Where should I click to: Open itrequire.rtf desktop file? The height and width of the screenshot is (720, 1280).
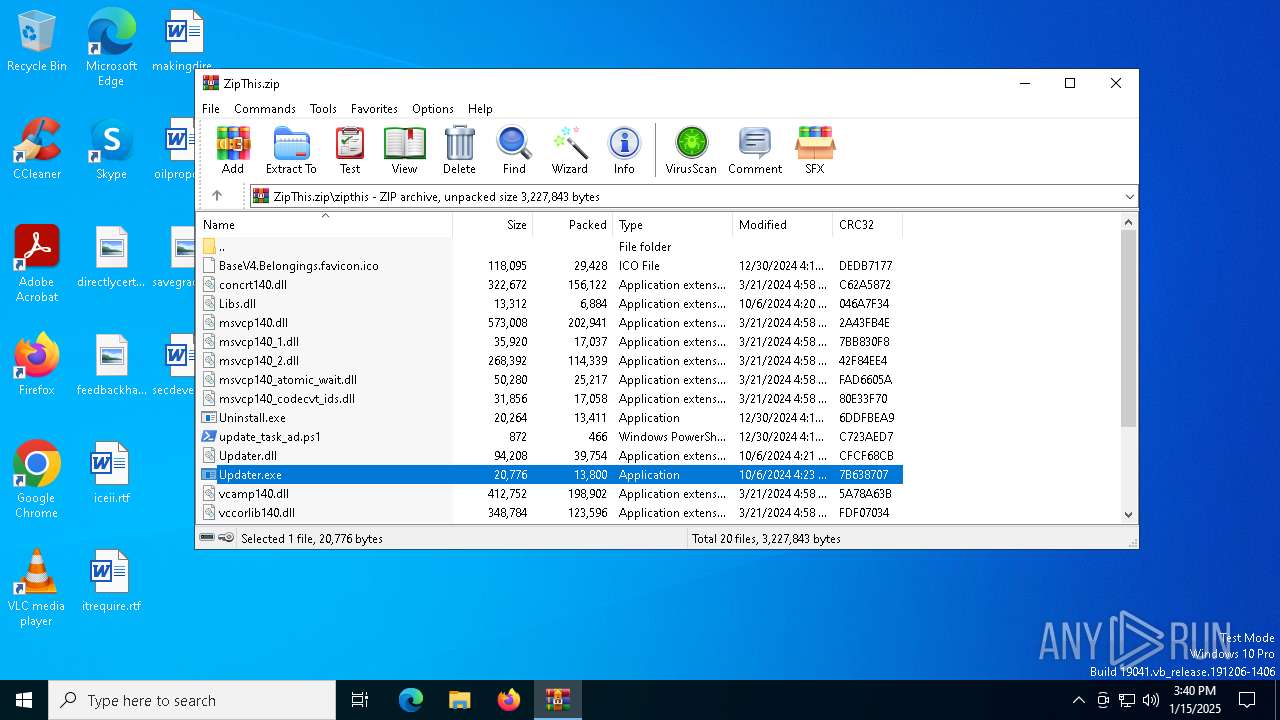(111, 581)
